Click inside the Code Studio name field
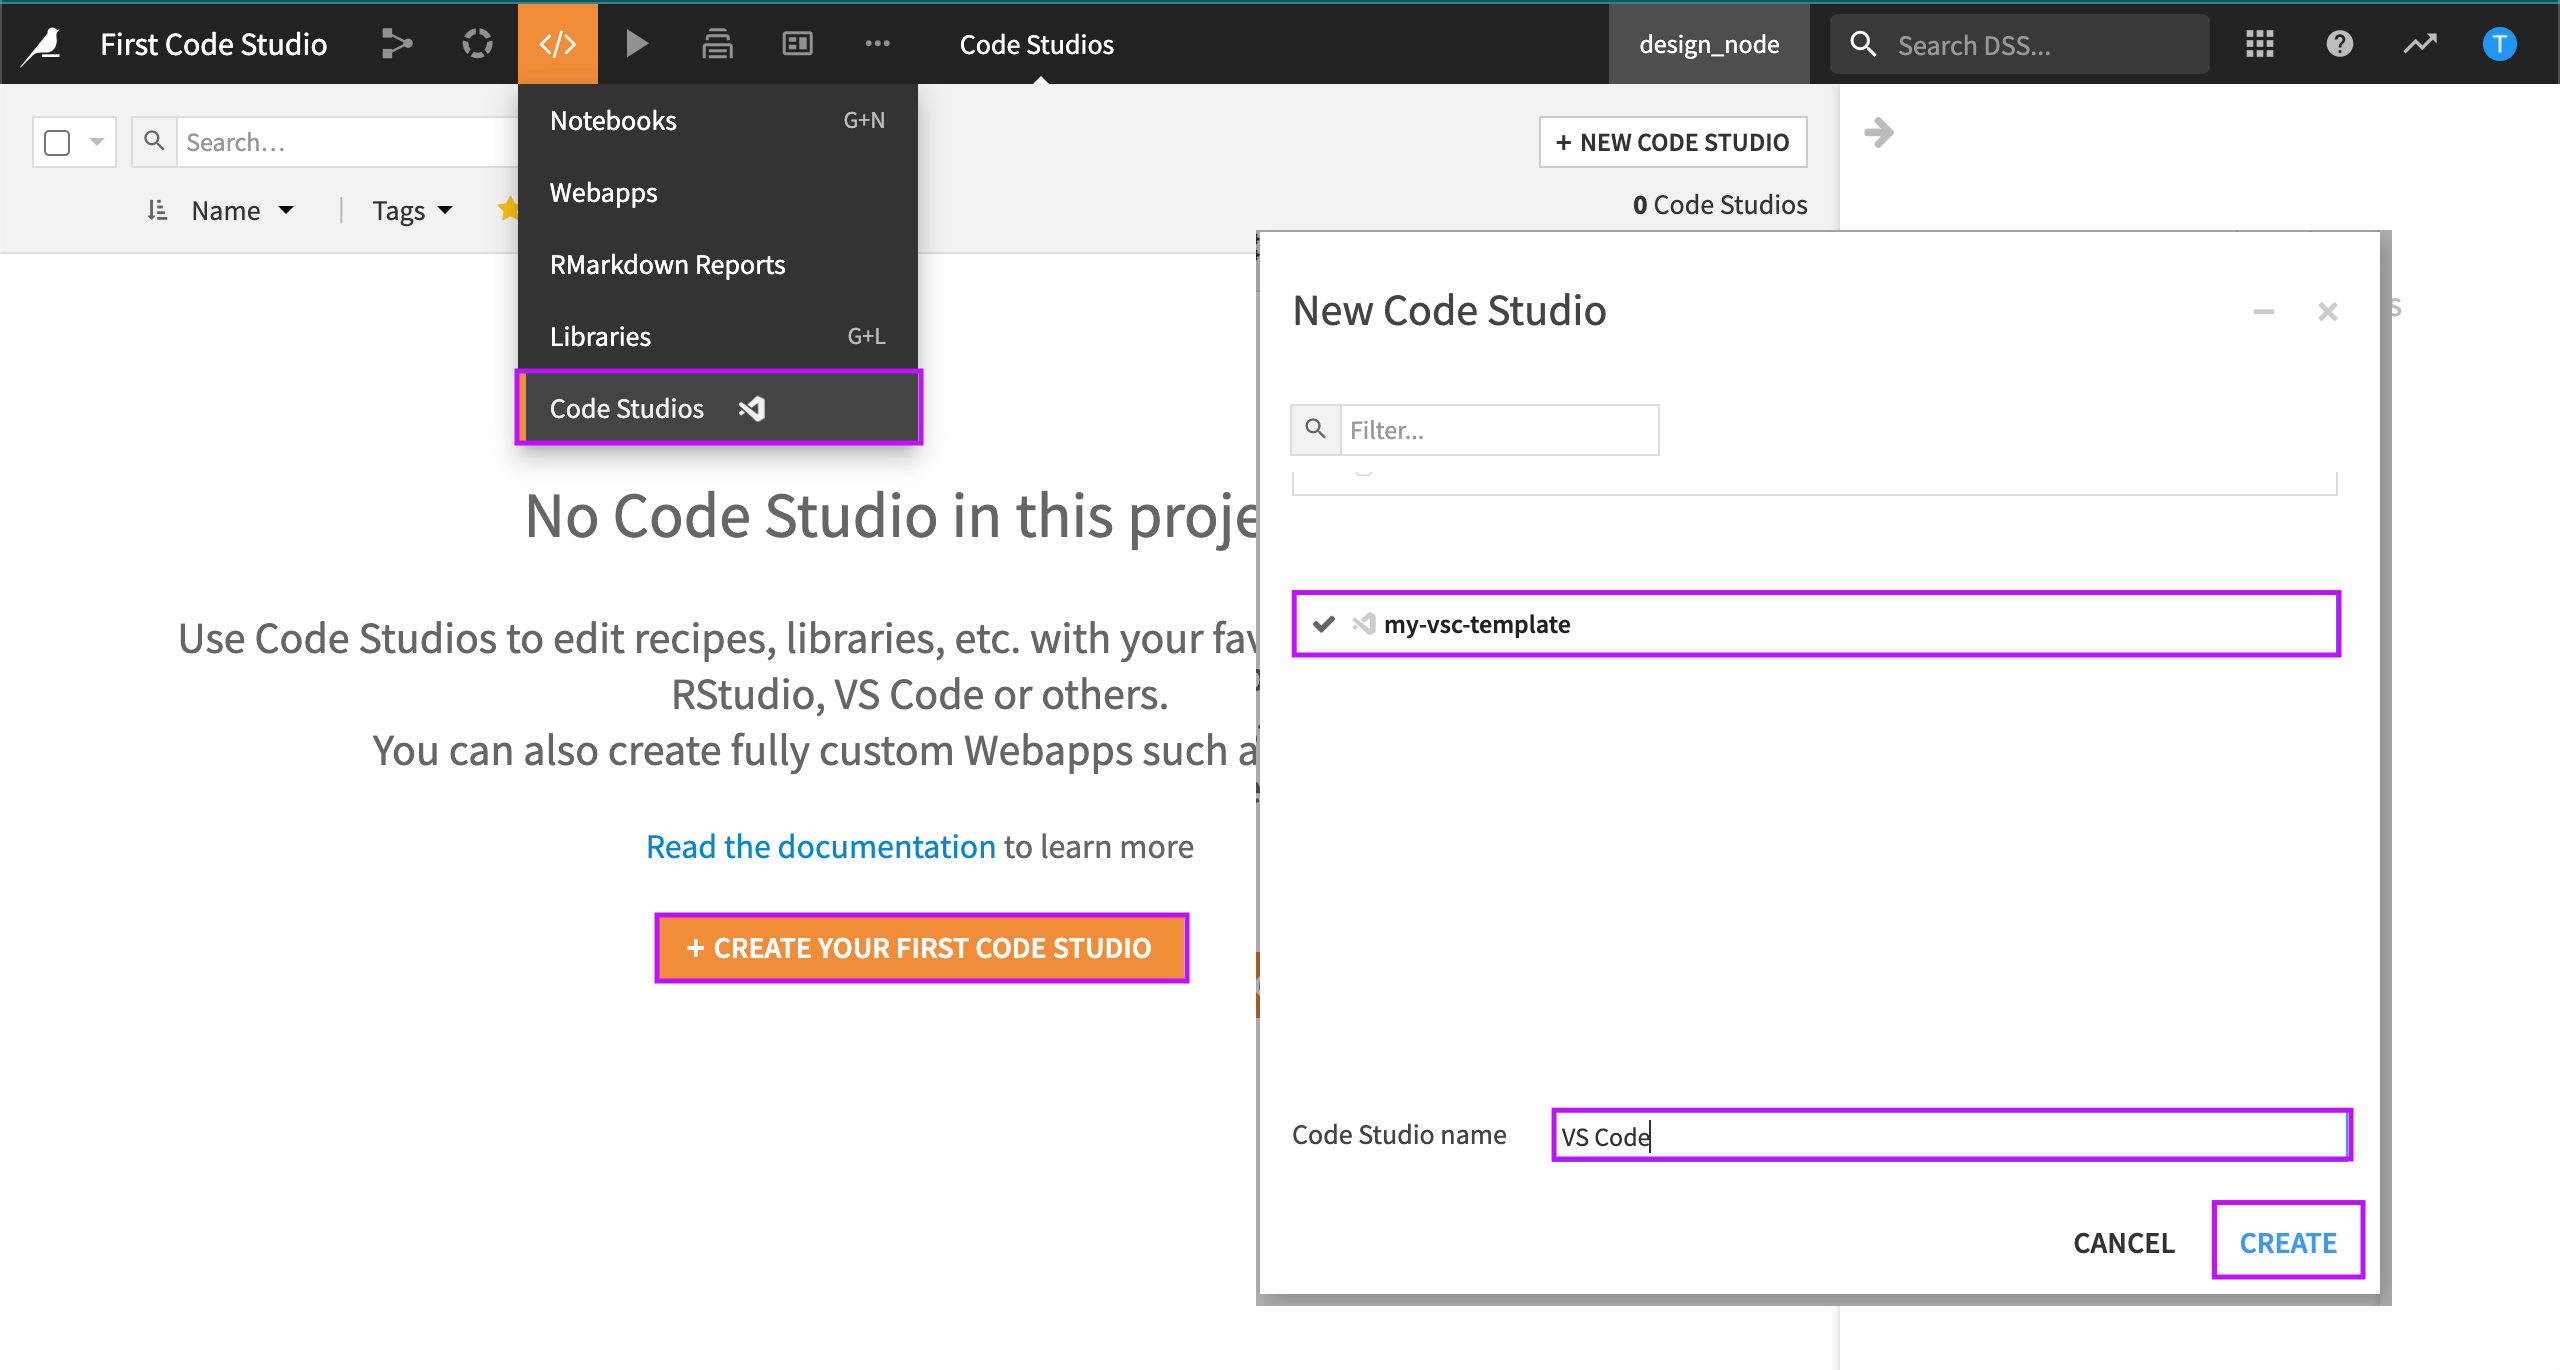The width and height of the screenshot is (2560, 1370). pyautogui.click(x=1950, y=1135)
